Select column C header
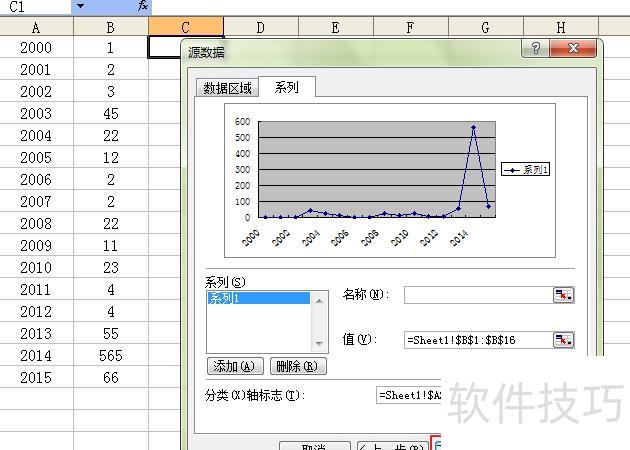Viewport: 630px width, 450px height. coord(186,27)
